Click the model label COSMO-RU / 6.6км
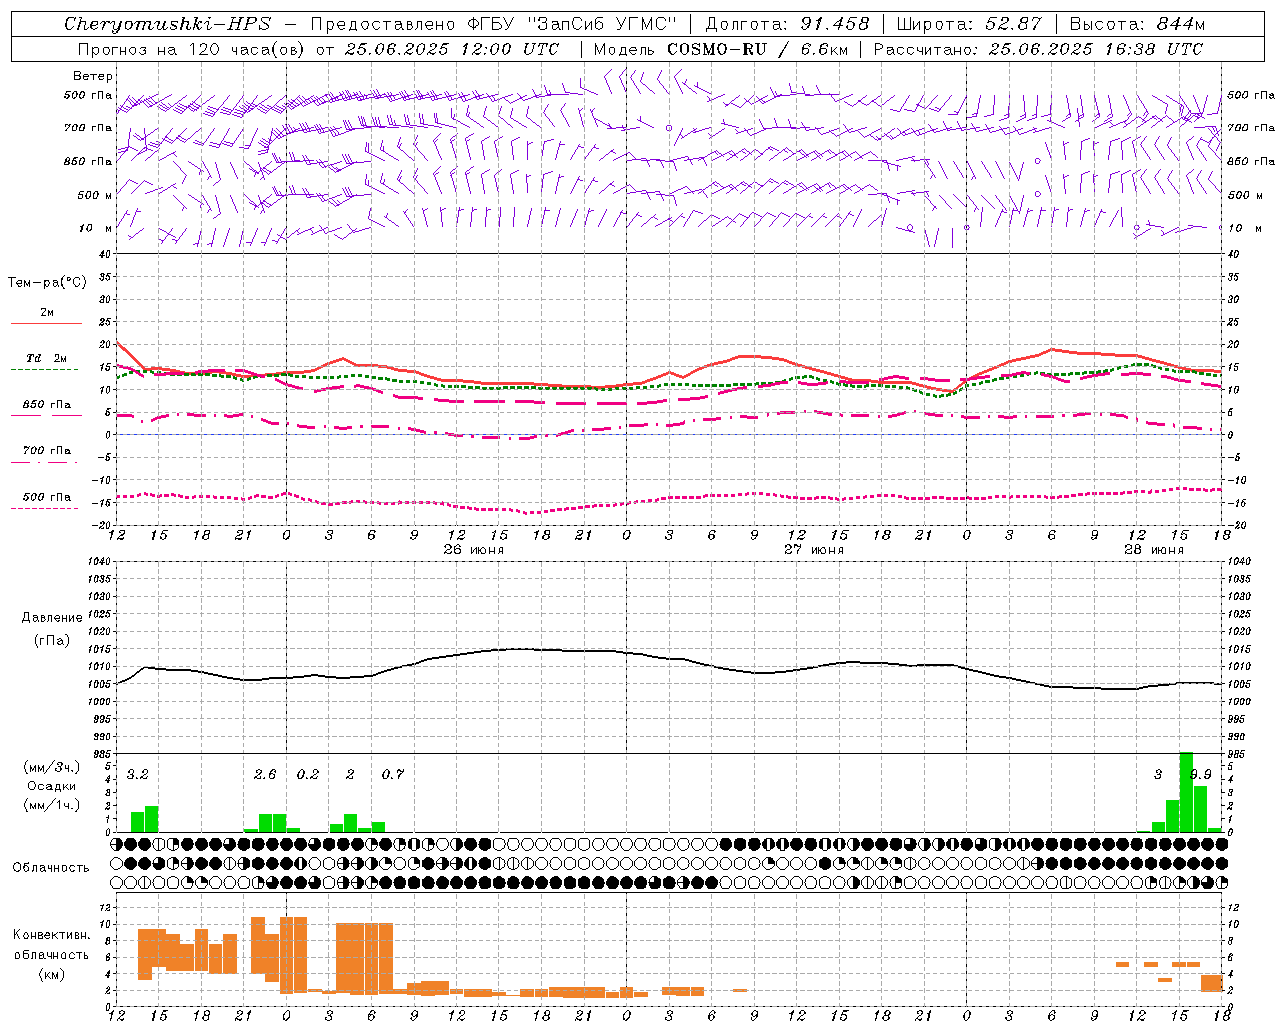1280x1024 pixels. [758, 49]
